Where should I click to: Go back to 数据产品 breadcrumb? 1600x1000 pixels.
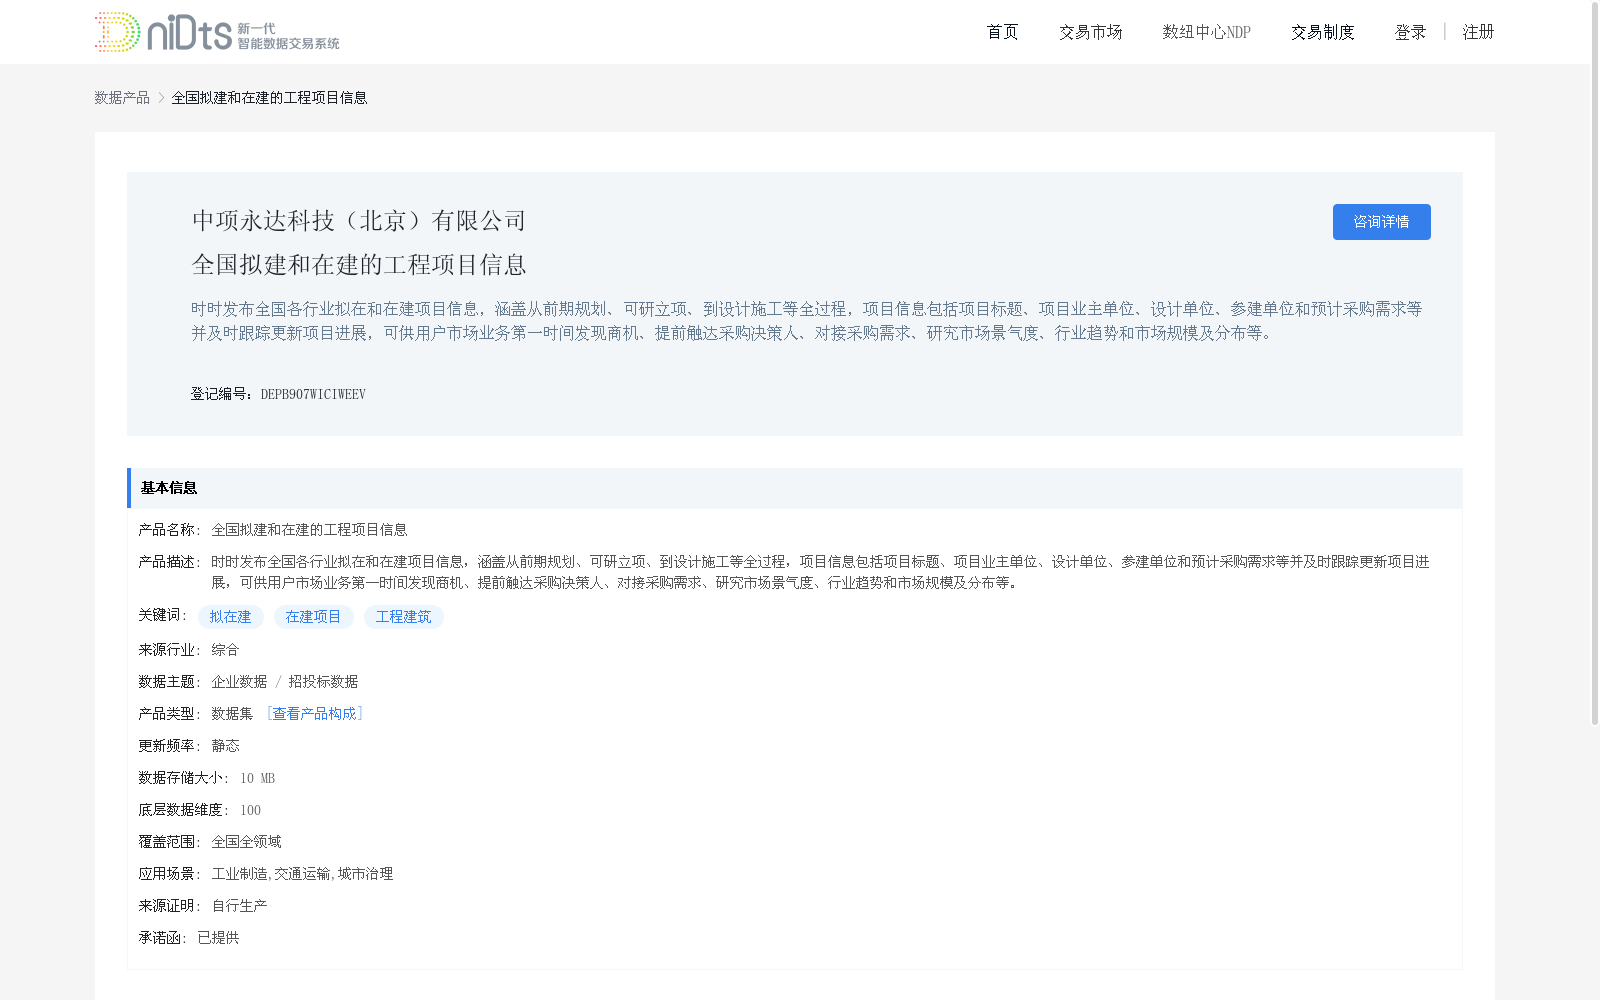click(x=122, y=97)
